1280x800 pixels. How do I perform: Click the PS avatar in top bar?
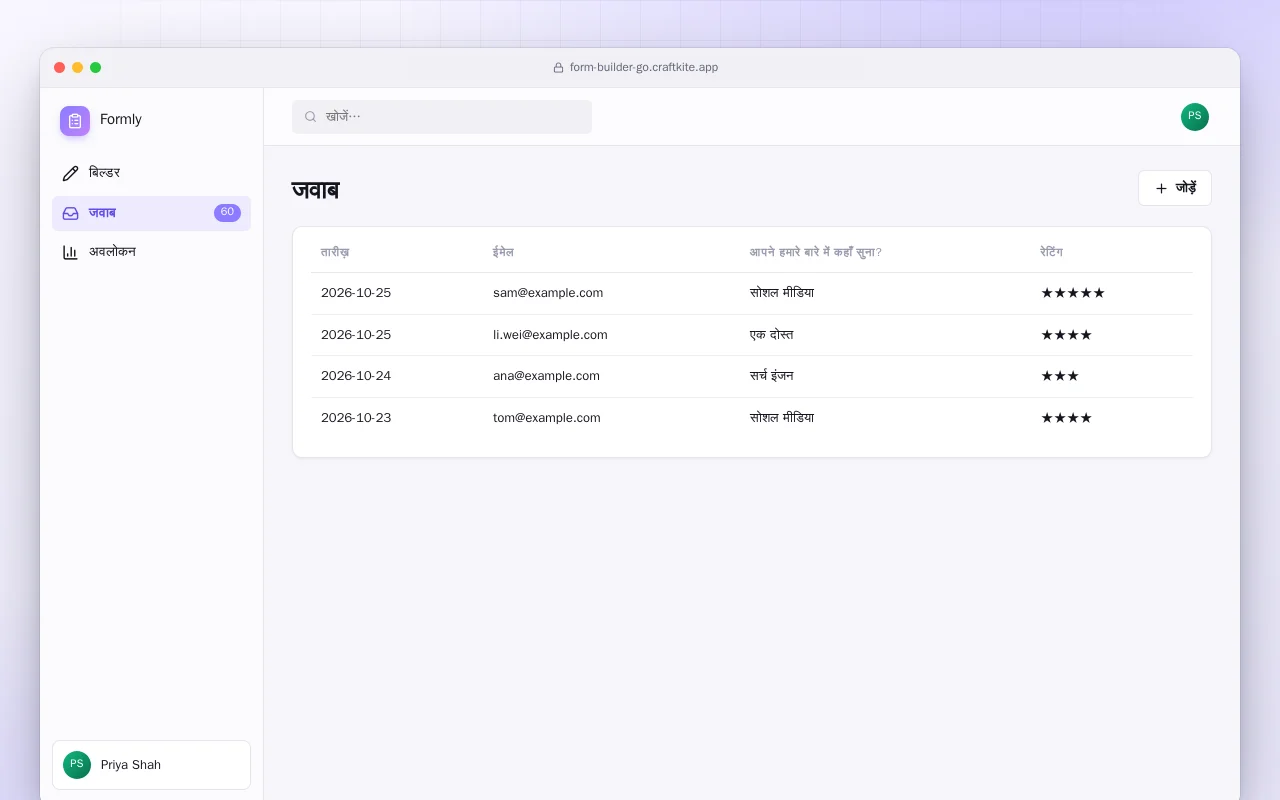pyautogui.click(x=1195, y=117)
